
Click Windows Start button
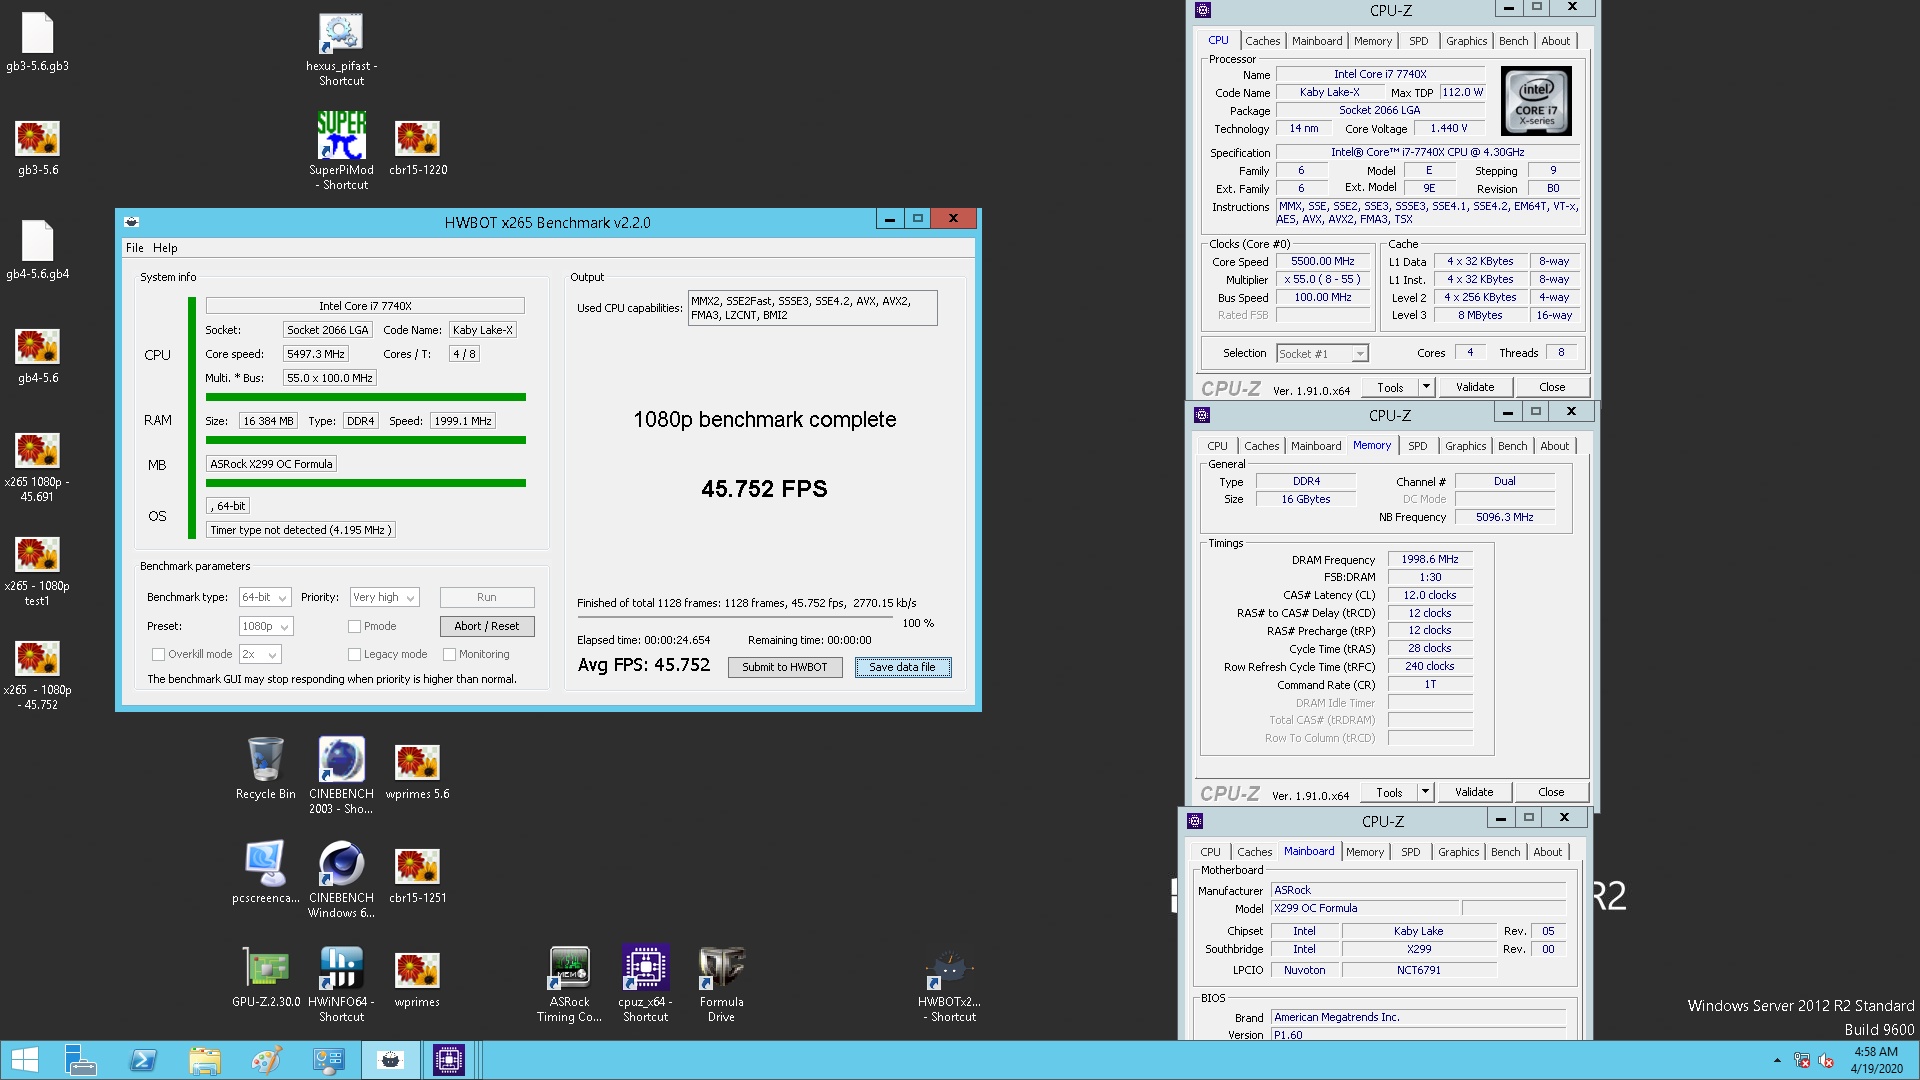pyautogui.click(x=24, y=1060)
